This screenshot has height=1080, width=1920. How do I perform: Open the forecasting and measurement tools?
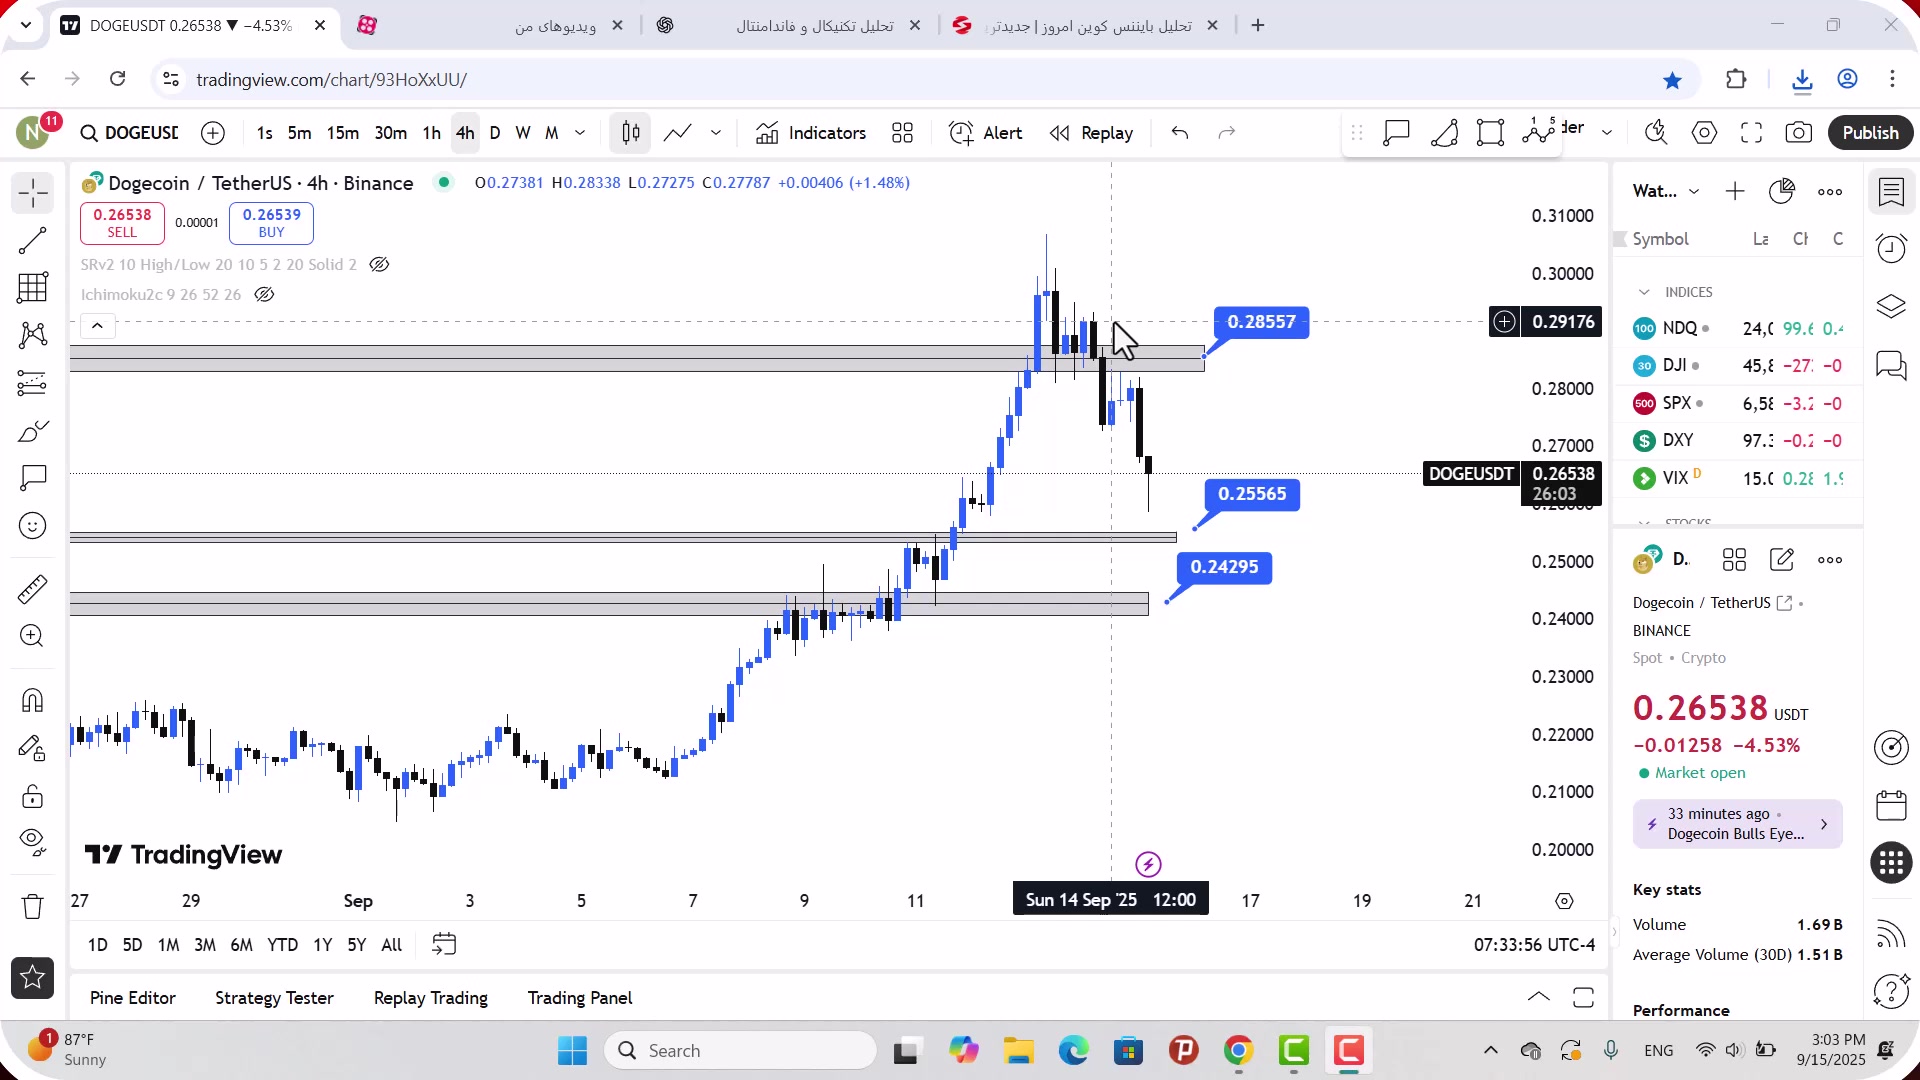click(x=33, y=383)
